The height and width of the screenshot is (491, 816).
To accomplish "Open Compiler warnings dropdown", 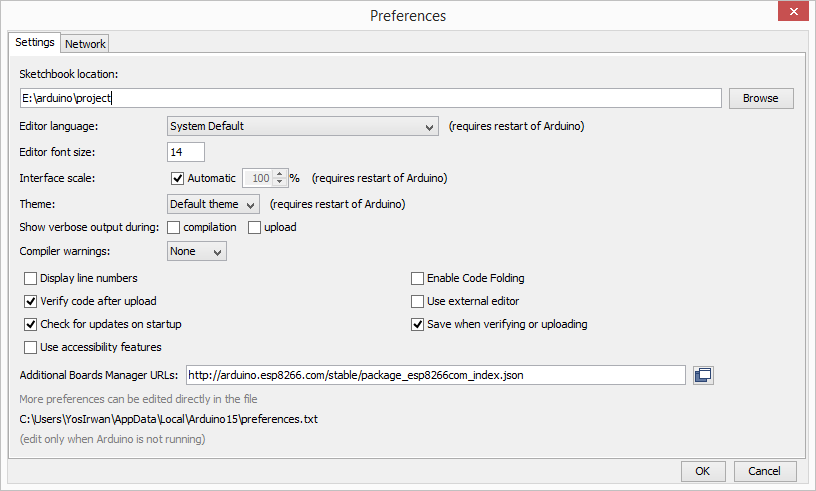I will [x=196, y=251].
